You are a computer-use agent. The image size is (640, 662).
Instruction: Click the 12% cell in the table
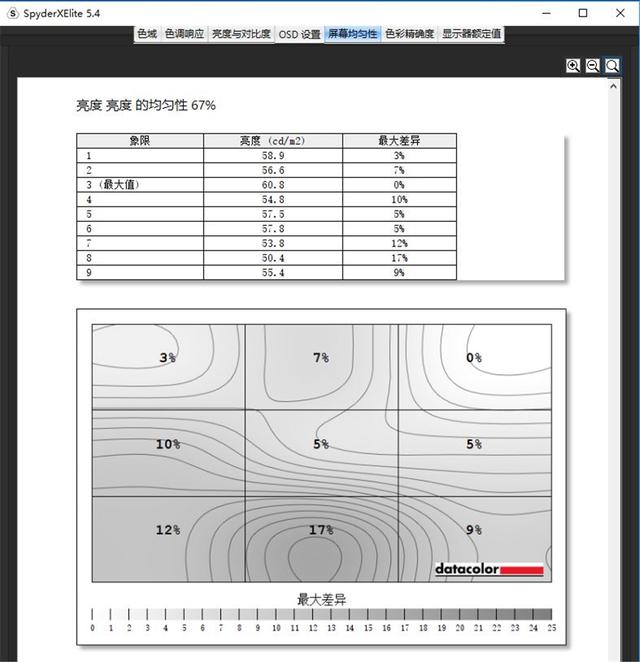[x=399, y=243]
